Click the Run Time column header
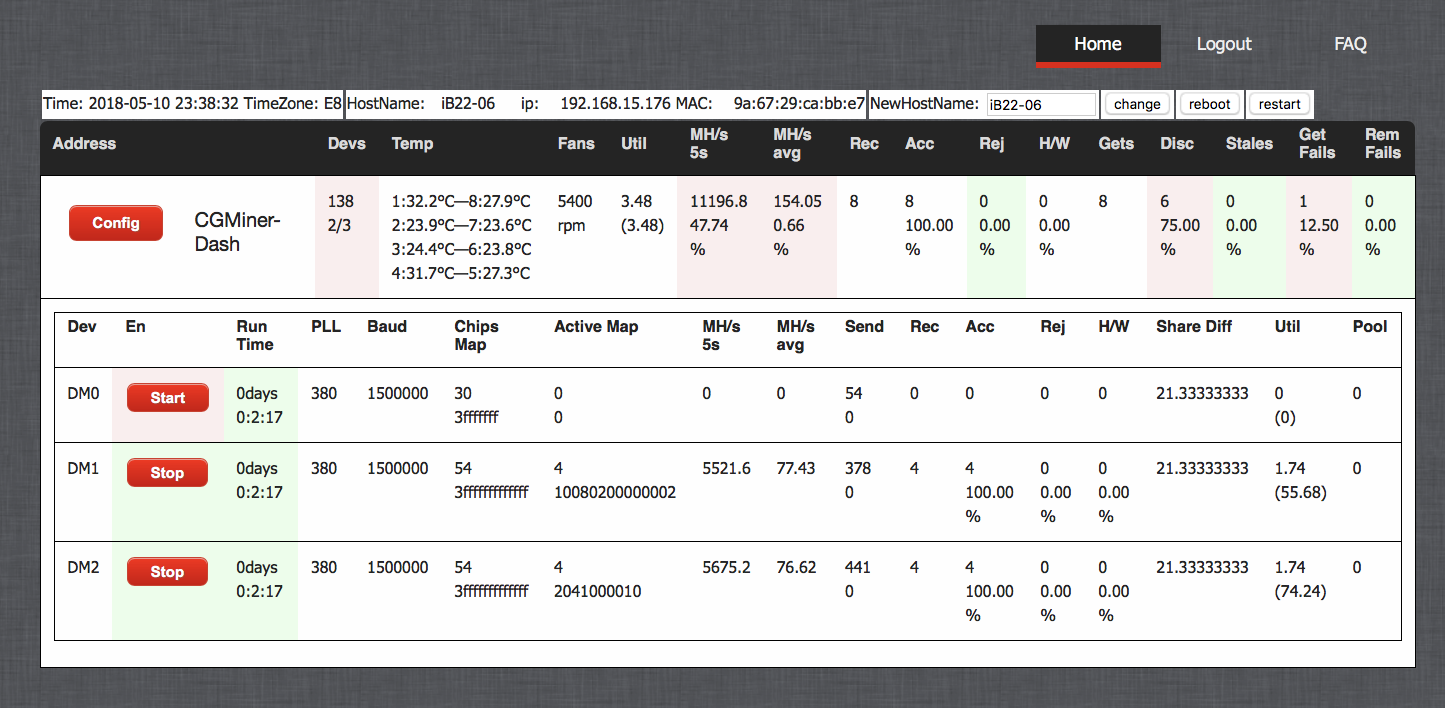 (255, 335)
